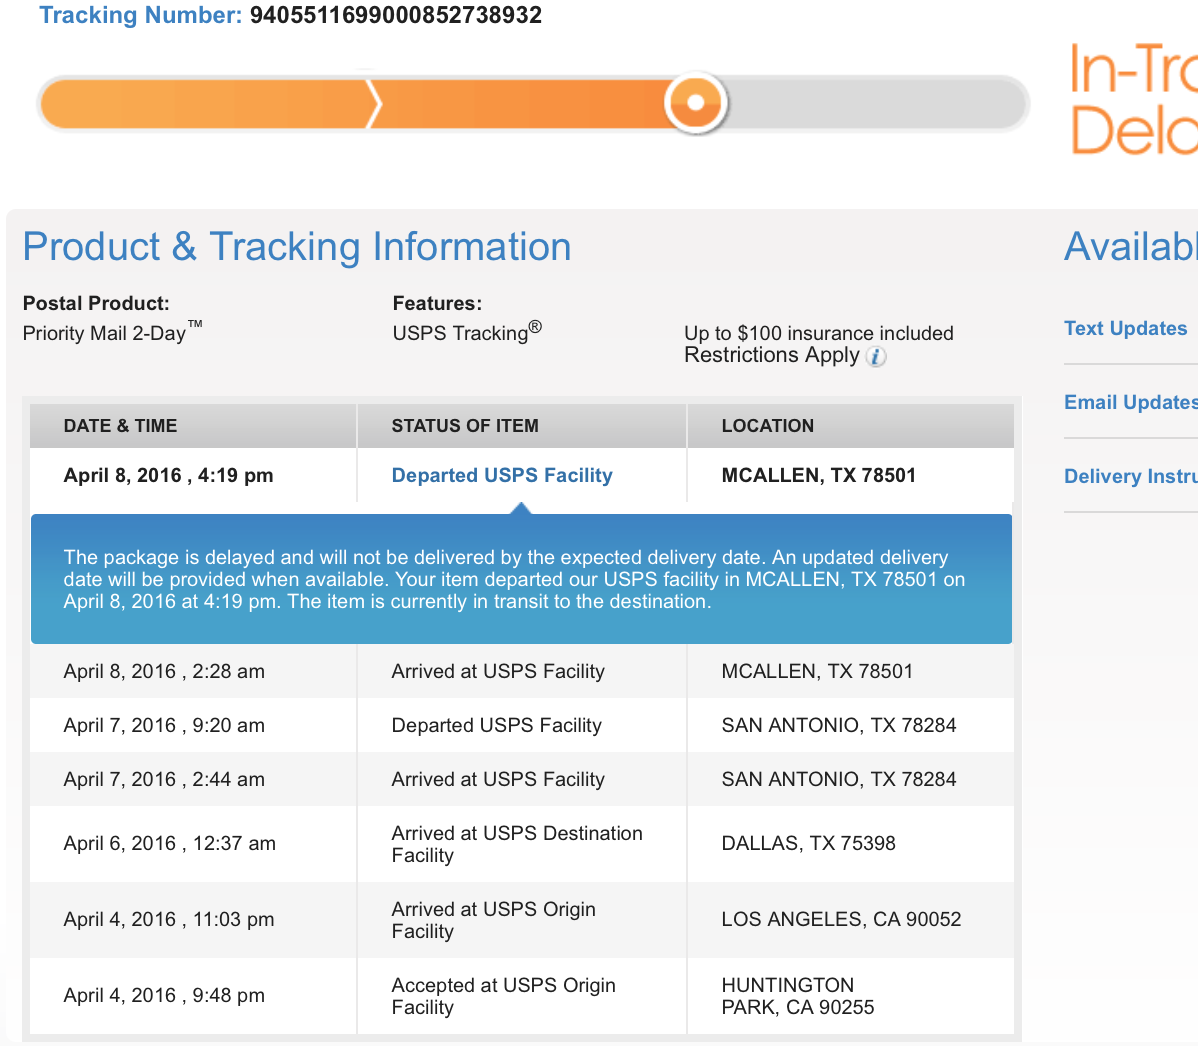Click the Product & Tracking Information heading

297,247
